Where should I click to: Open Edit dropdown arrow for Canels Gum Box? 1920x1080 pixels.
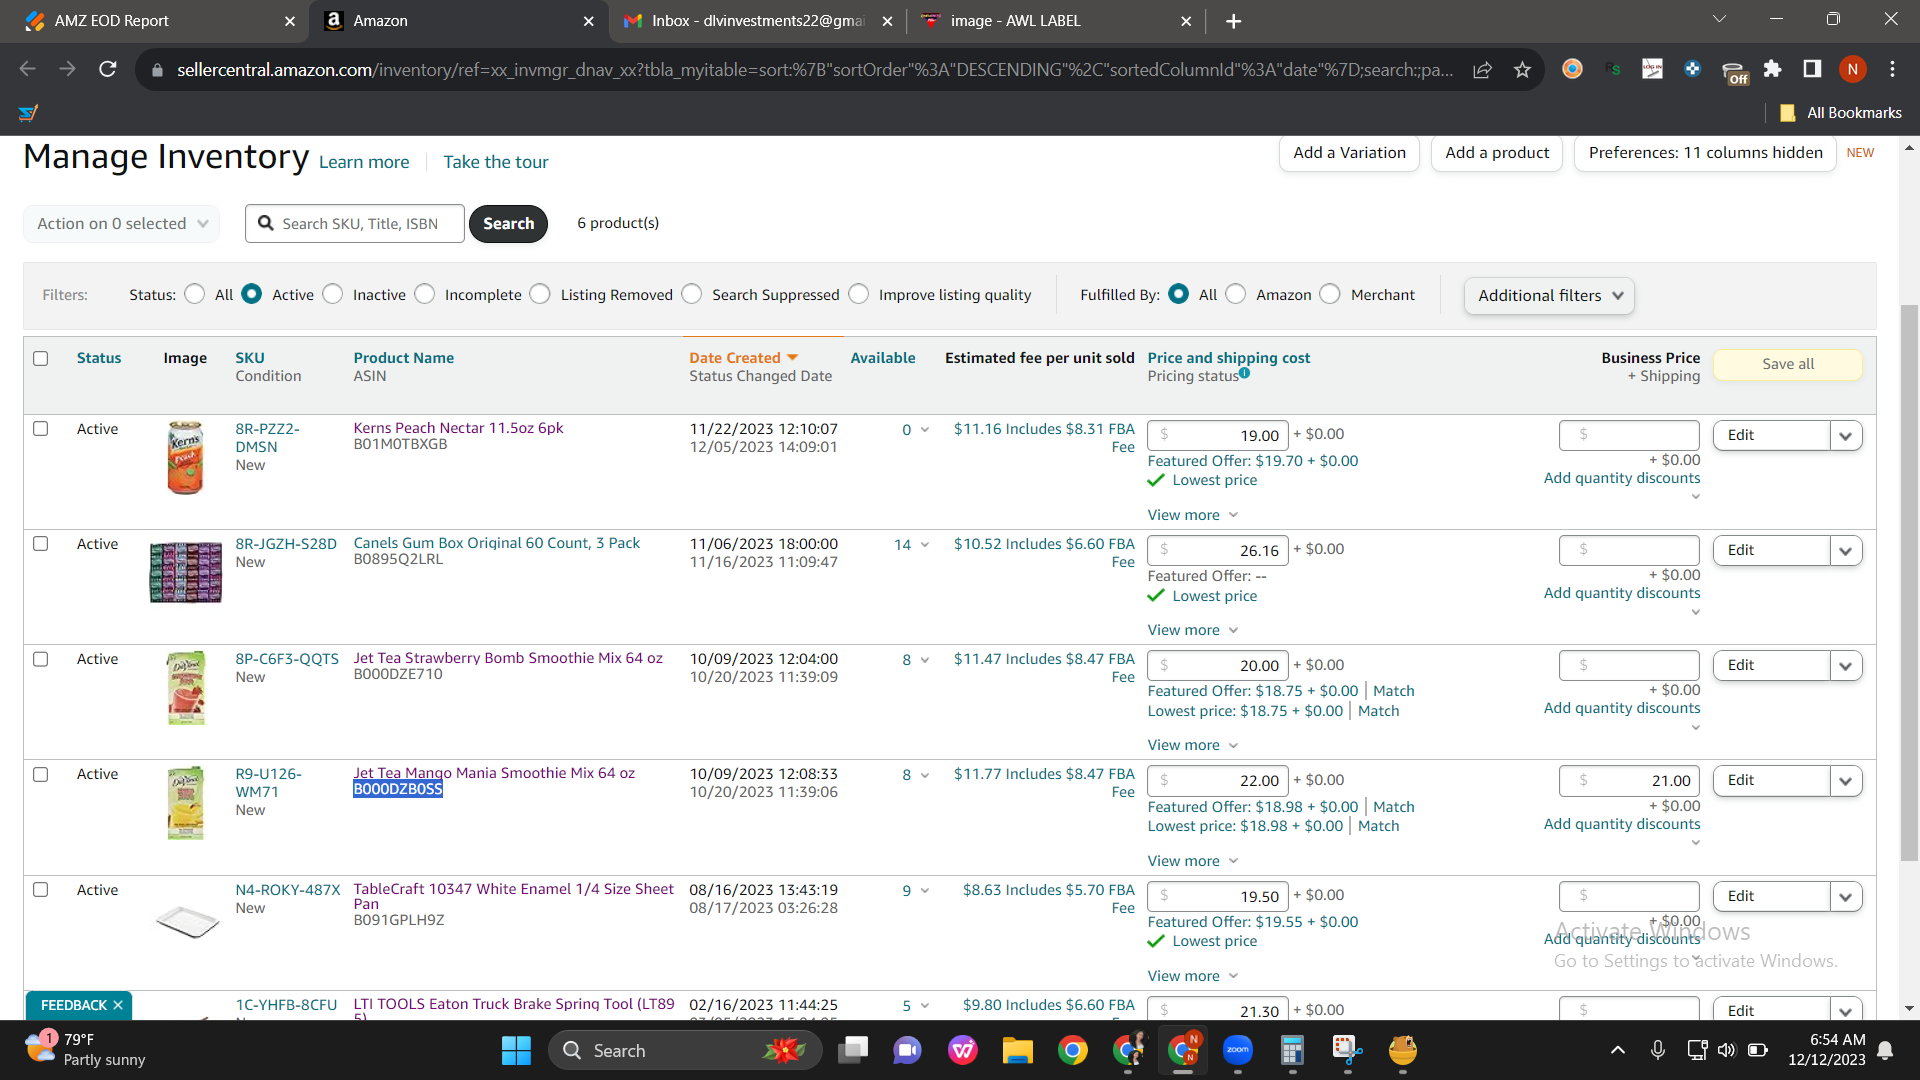click(1846, 550)
